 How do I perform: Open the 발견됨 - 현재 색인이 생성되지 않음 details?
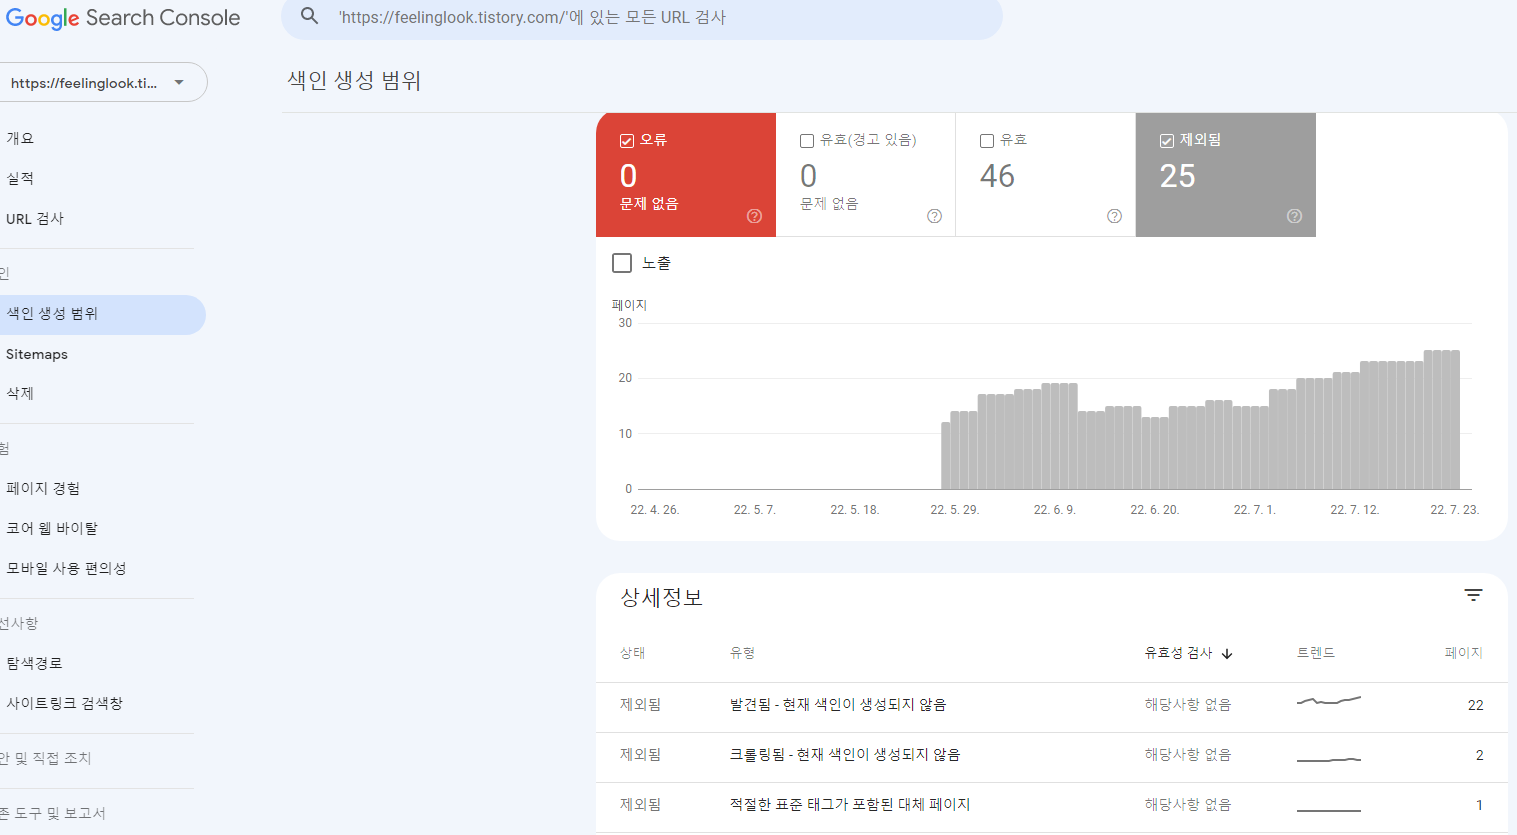pos(837,704)
